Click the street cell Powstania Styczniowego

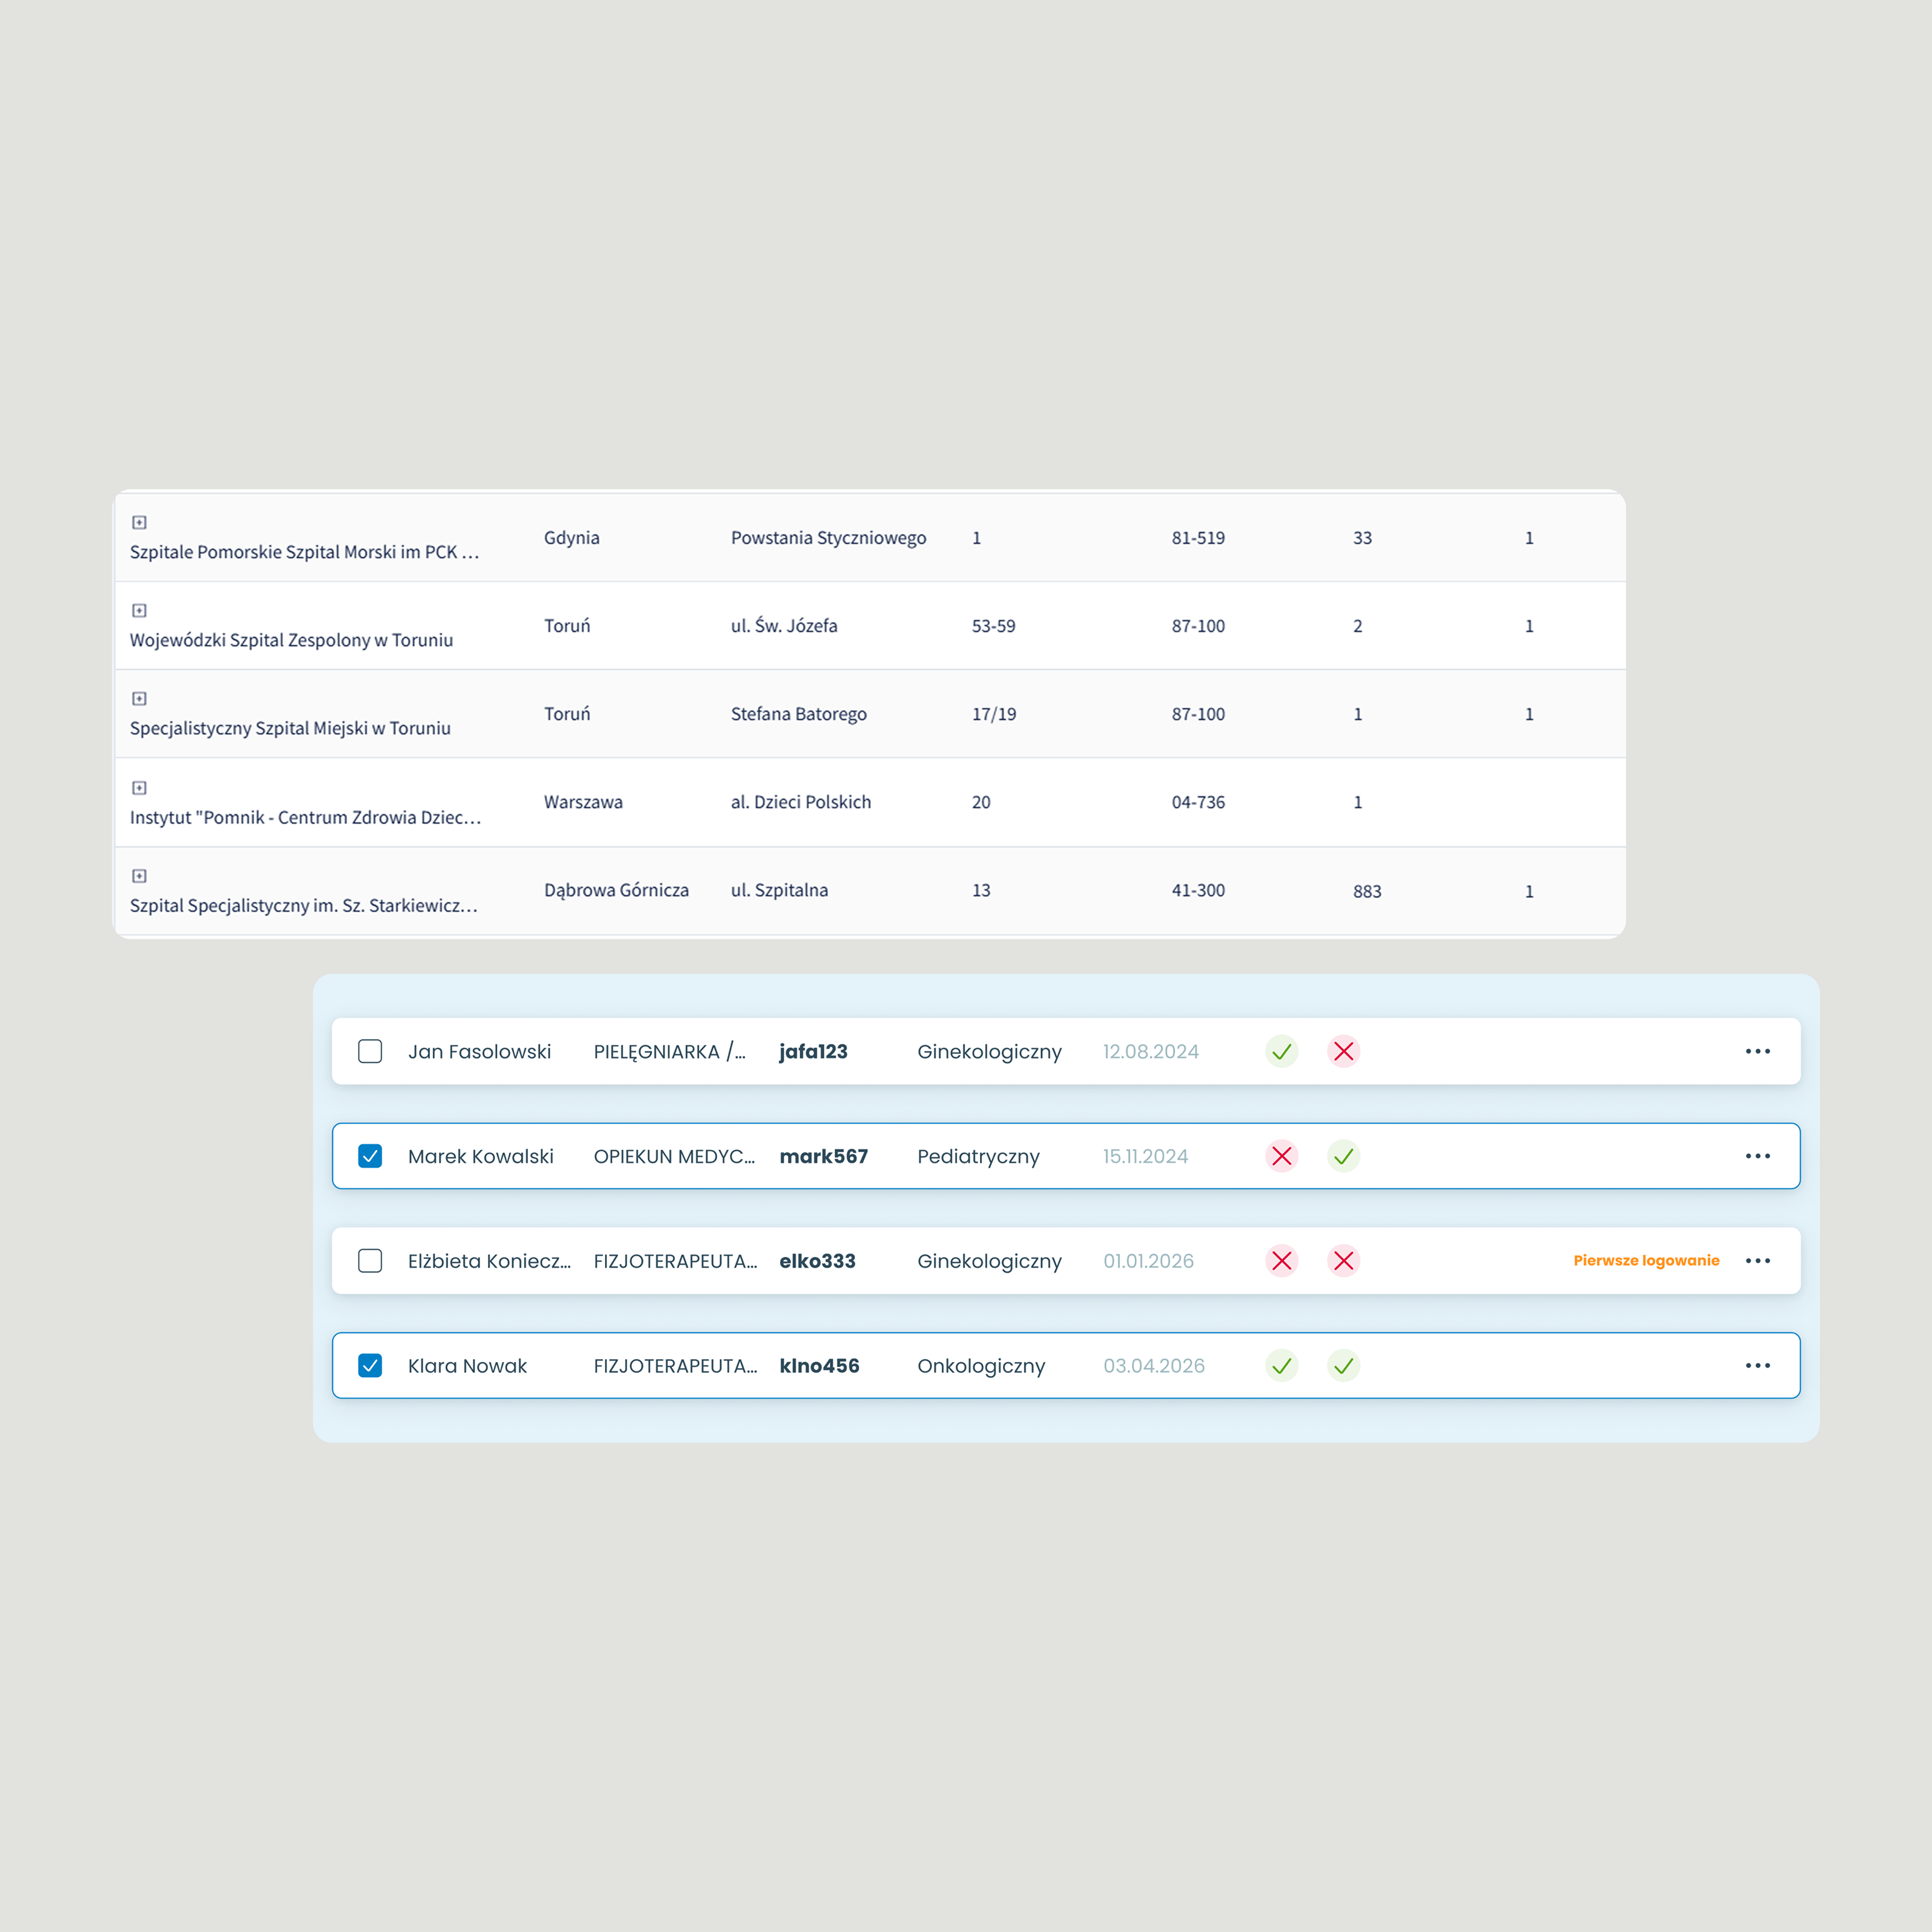pos(828,538)
